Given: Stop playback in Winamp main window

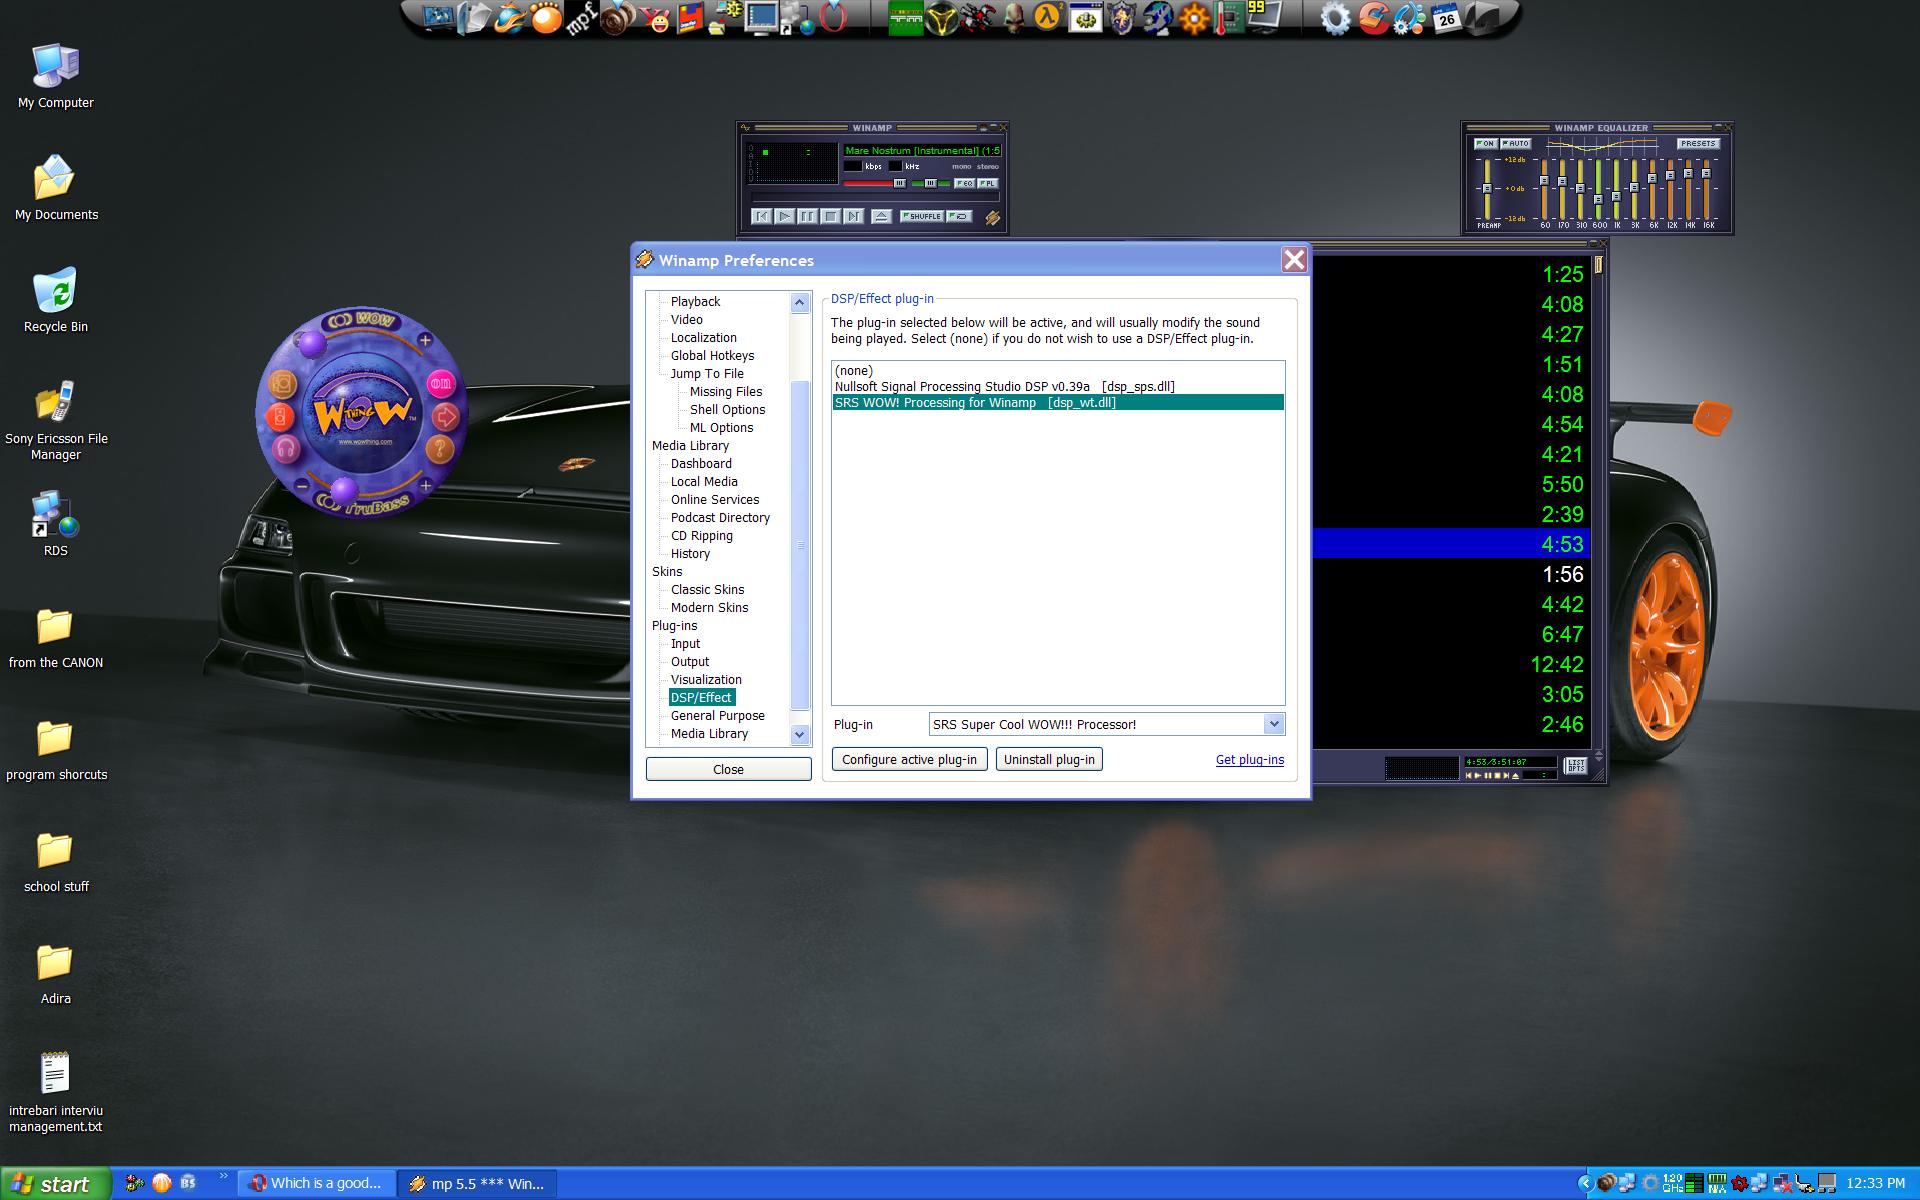Looking at the screenshot, I should (x=831, y=216).
